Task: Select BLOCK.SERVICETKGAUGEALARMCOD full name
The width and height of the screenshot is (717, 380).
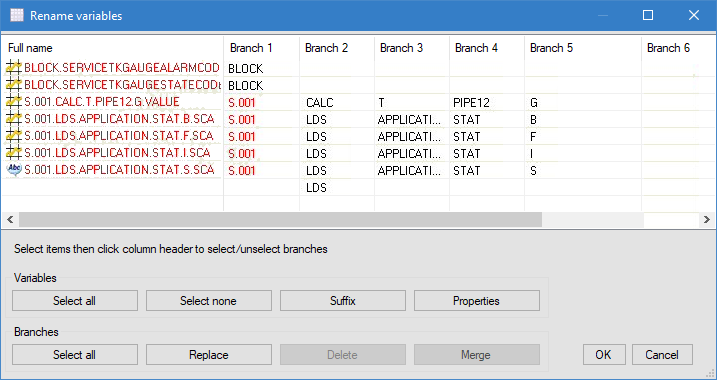Action: click(121, 68)
